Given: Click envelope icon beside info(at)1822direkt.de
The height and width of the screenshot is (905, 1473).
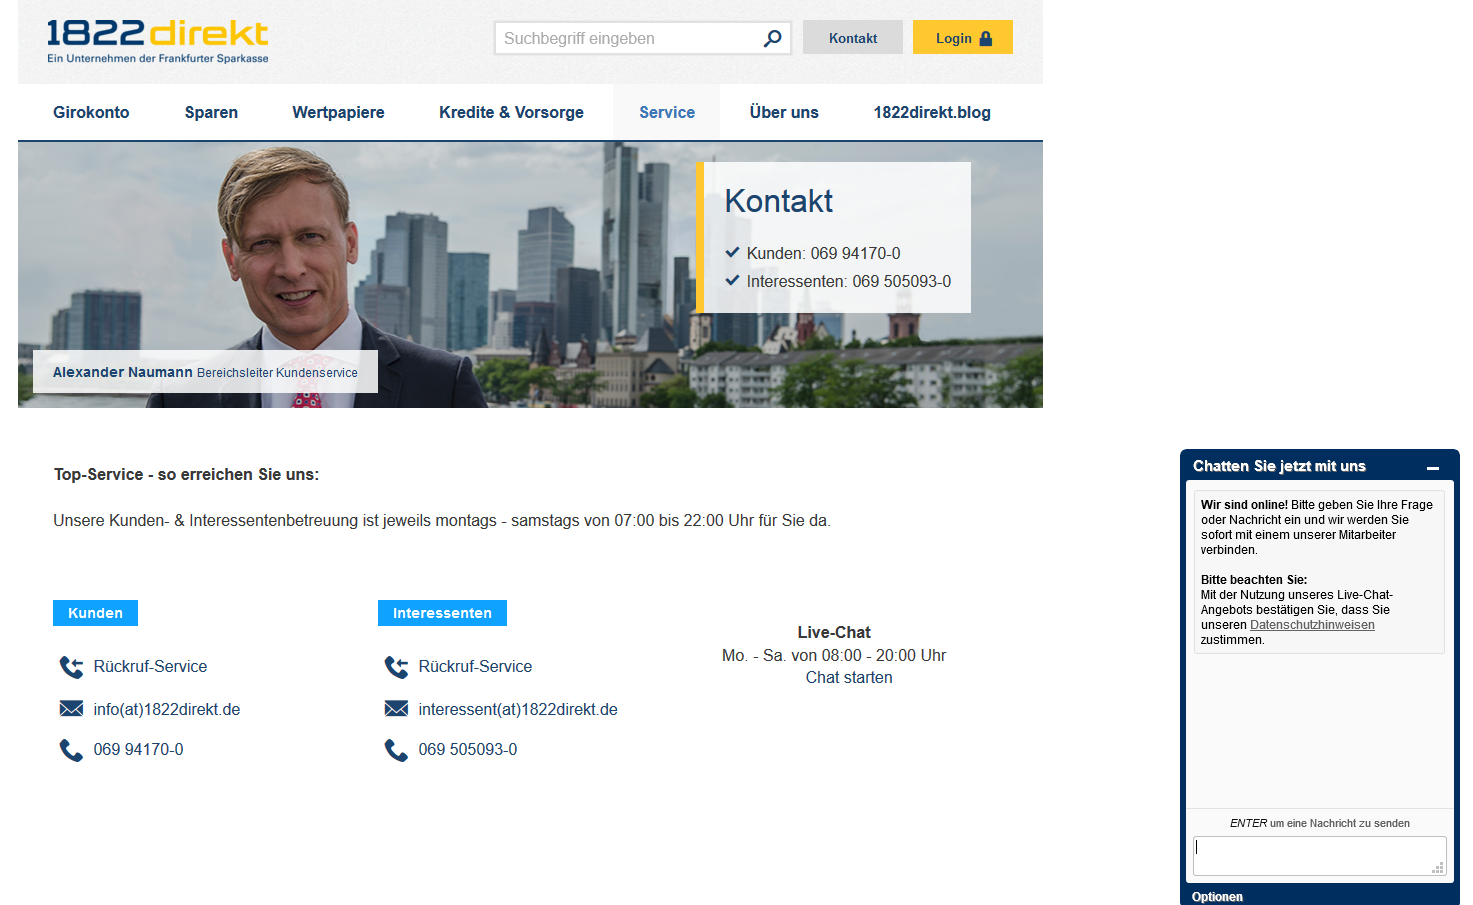Looking at the screenshot, I should [x=71, y=709].
